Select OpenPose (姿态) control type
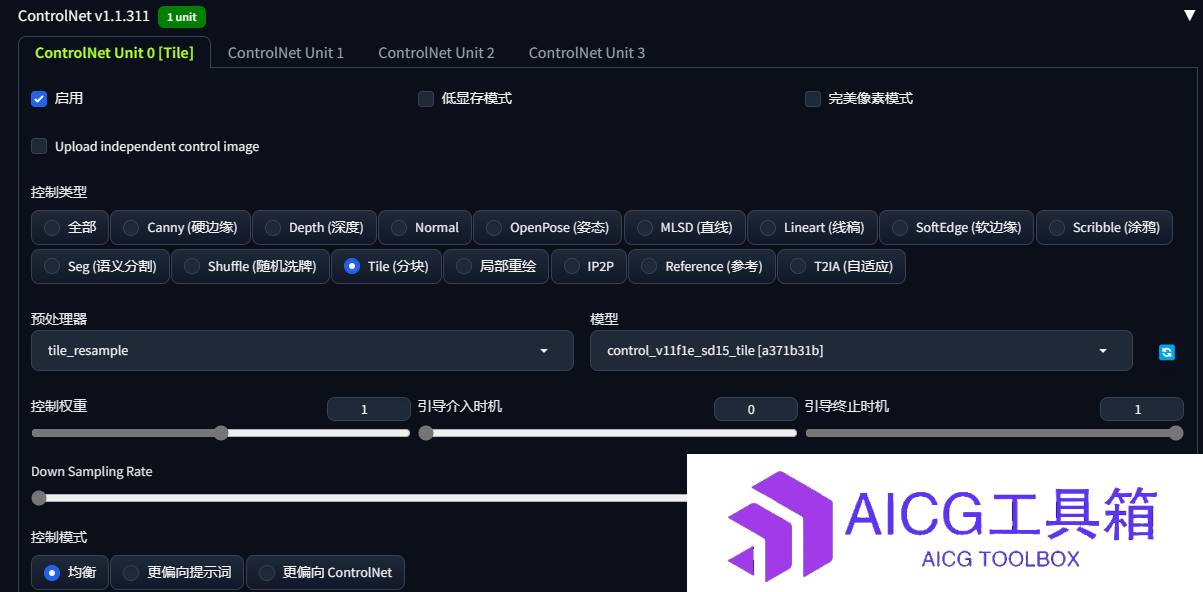1203x592 pixels. click(547, 227)
